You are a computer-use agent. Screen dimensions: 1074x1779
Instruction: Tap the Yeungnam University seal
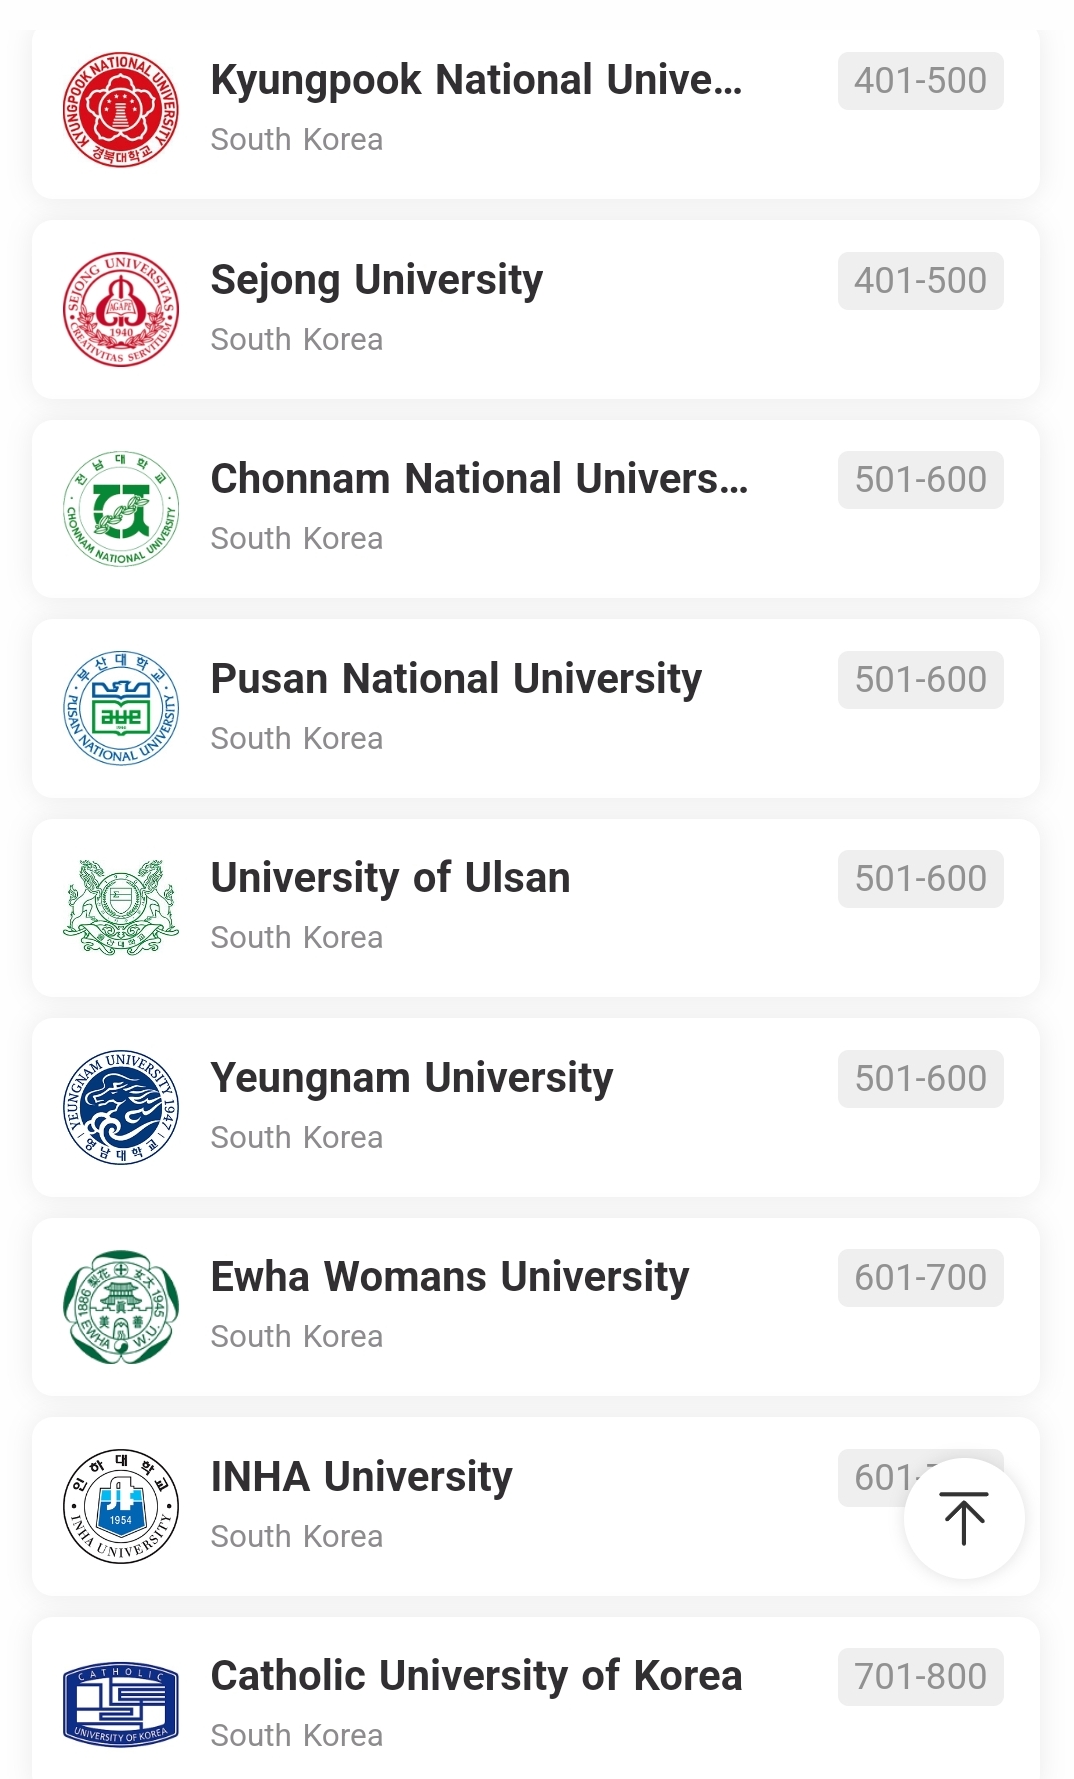[121, 1108]
